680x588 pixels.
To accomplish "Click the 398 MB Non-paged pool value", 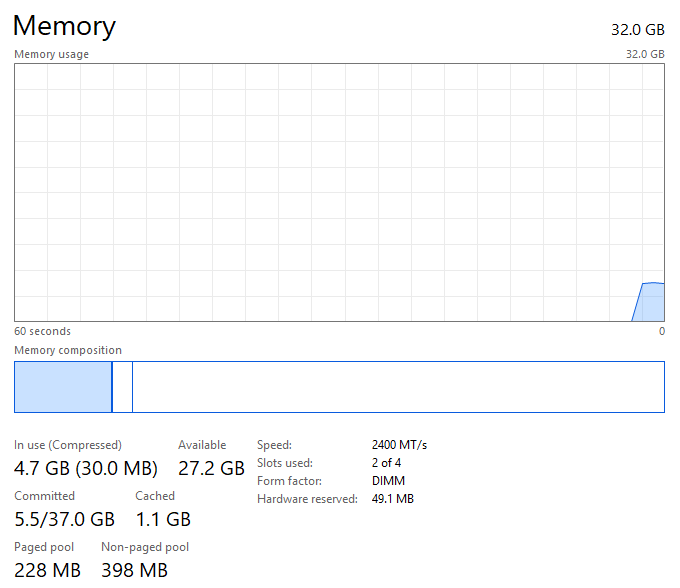I will pyautogui.click(x=134, y=570).
